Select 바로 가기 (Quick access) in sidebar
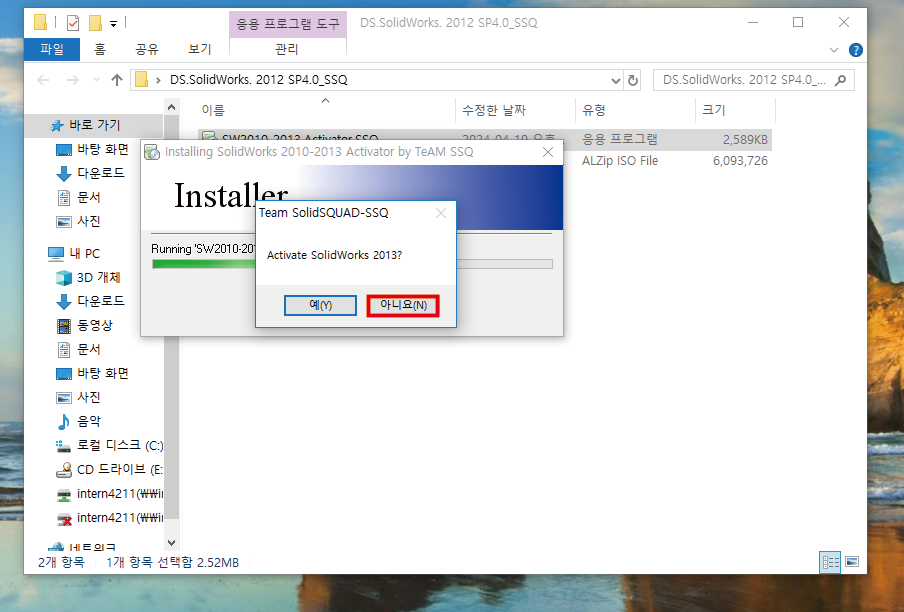Viewport: 904px width, 612px height. (x=95, y=125)
